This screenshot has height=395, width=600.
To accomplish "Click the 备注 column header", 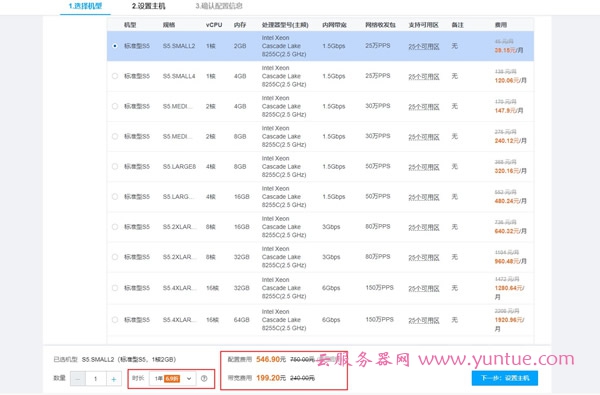I will click(457, 25).
